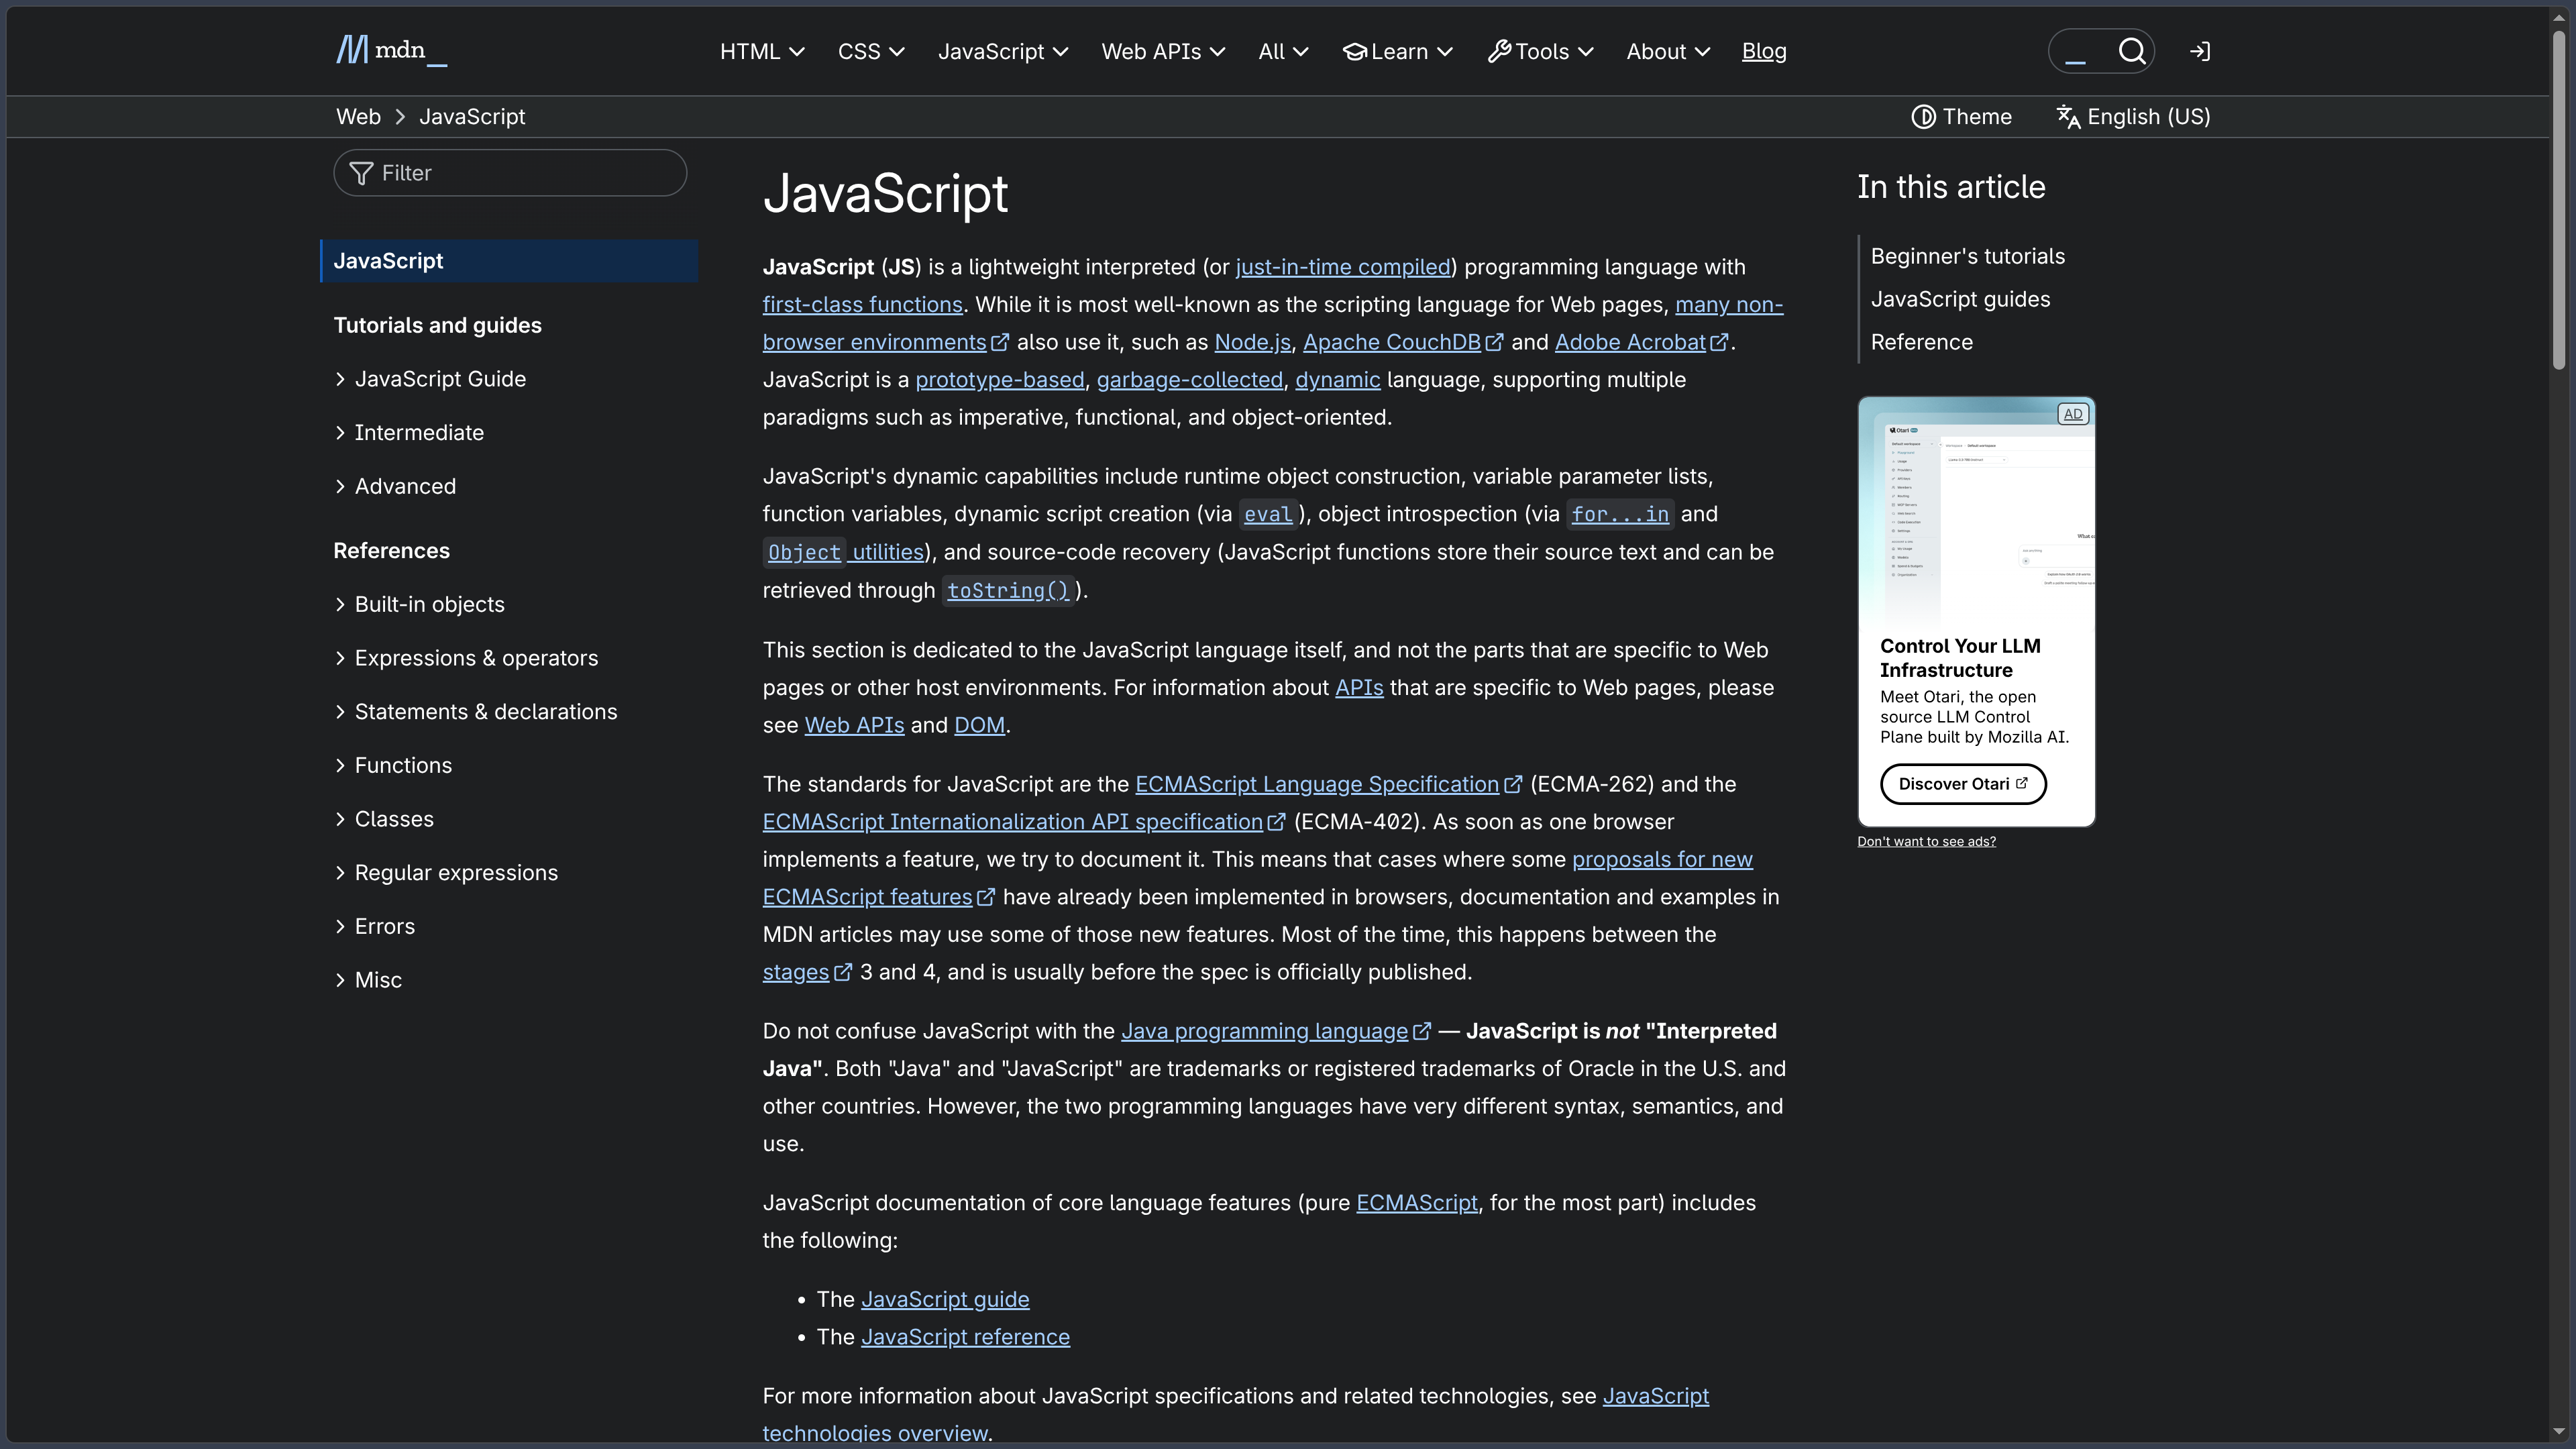This screenshot has width=2576, height=1449.
Task: Click the Discover Otari button
Action: (x=1963, y=784)
